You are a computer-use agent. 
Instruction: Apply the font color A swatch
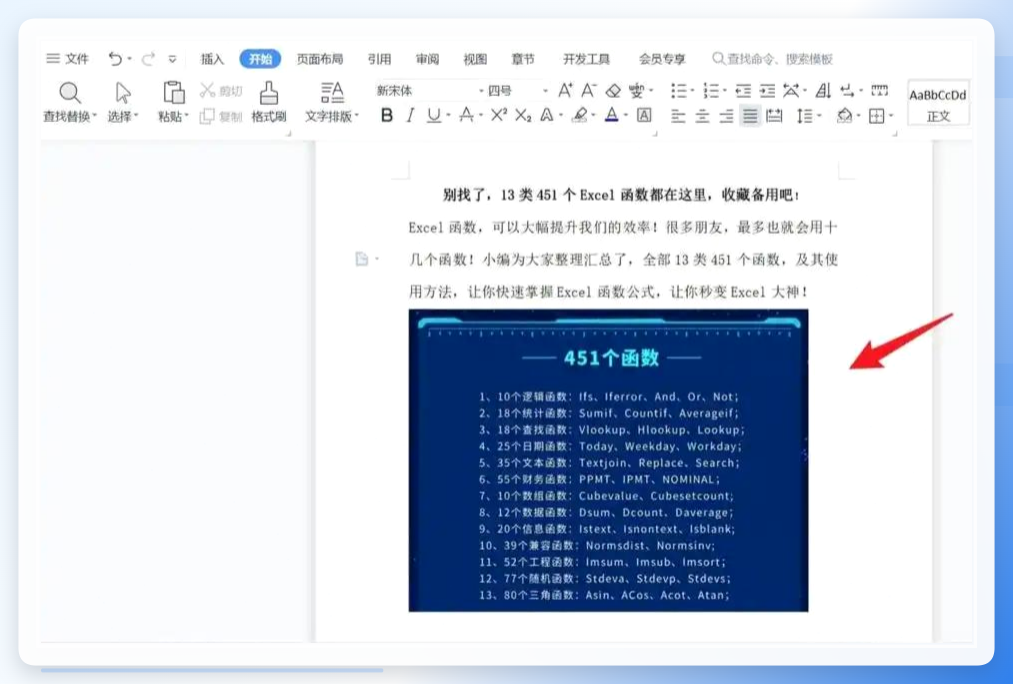pos(611,116)
